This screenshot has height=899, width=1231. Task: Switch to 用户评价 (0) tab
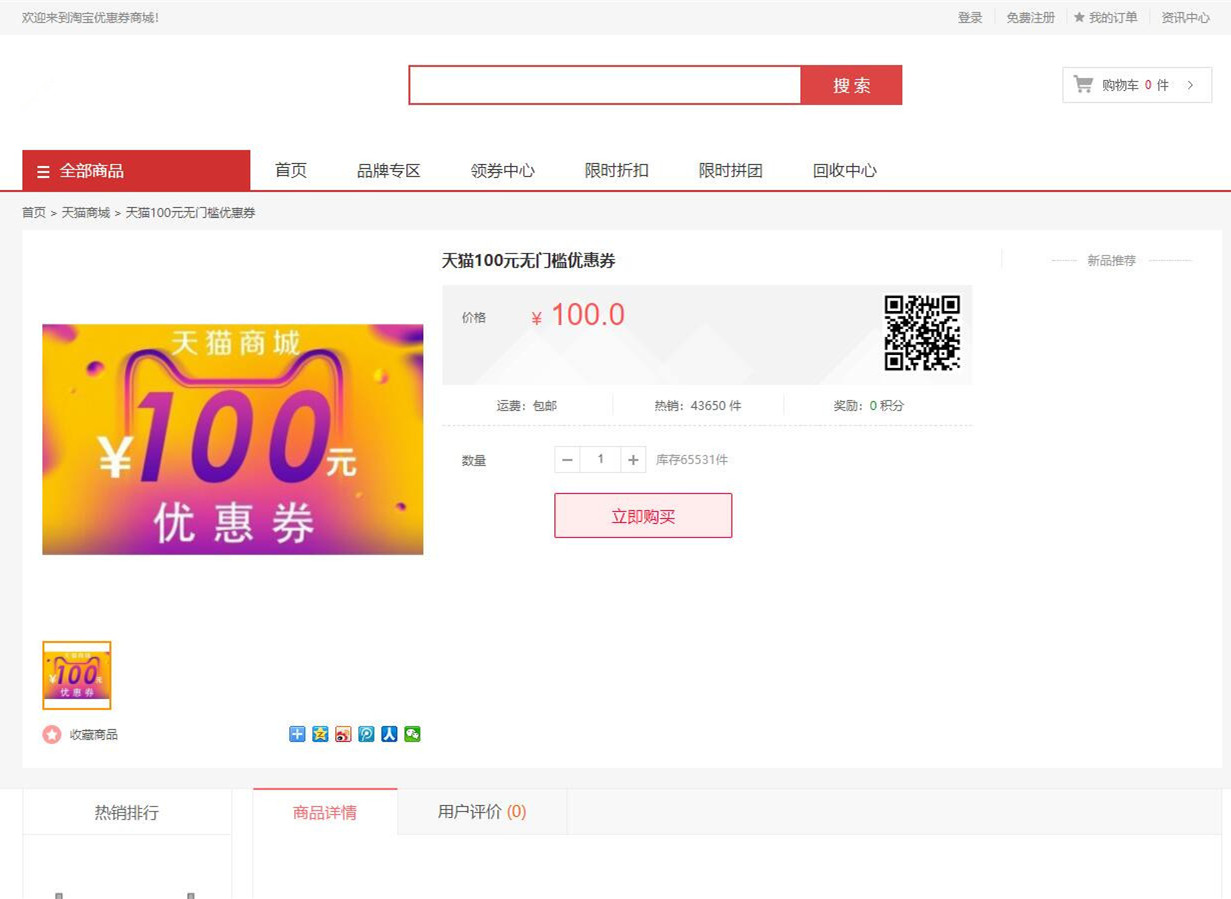[482, 812]
